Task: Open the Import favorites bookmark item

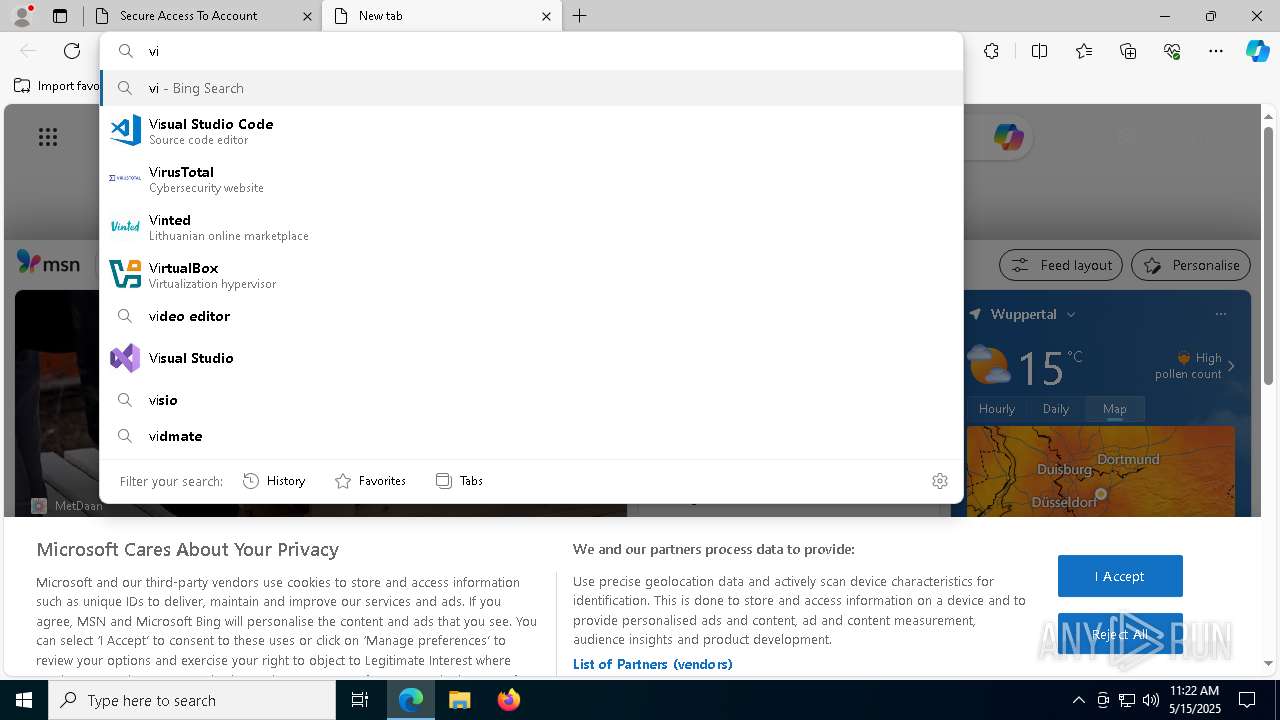Action: click(56, 86)
